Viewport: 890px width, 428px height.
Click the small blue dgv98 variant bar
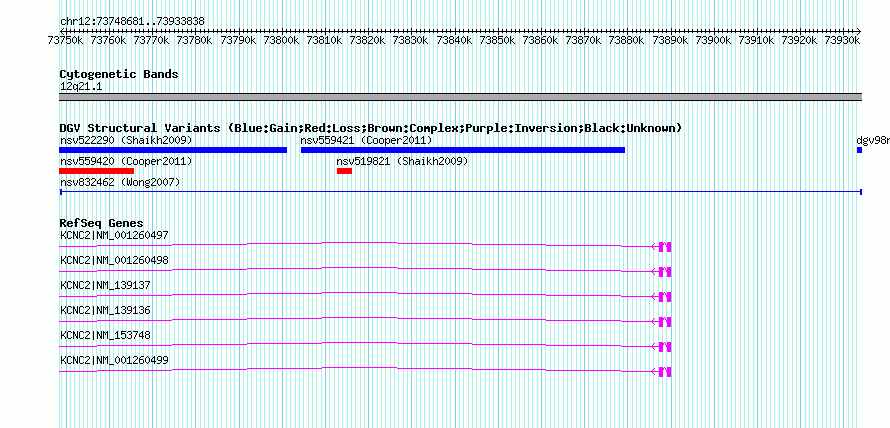point(859,150)
